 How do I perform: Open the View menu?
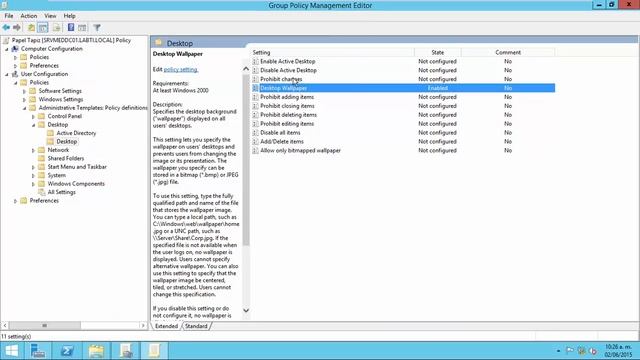click(x=50, y=16)
